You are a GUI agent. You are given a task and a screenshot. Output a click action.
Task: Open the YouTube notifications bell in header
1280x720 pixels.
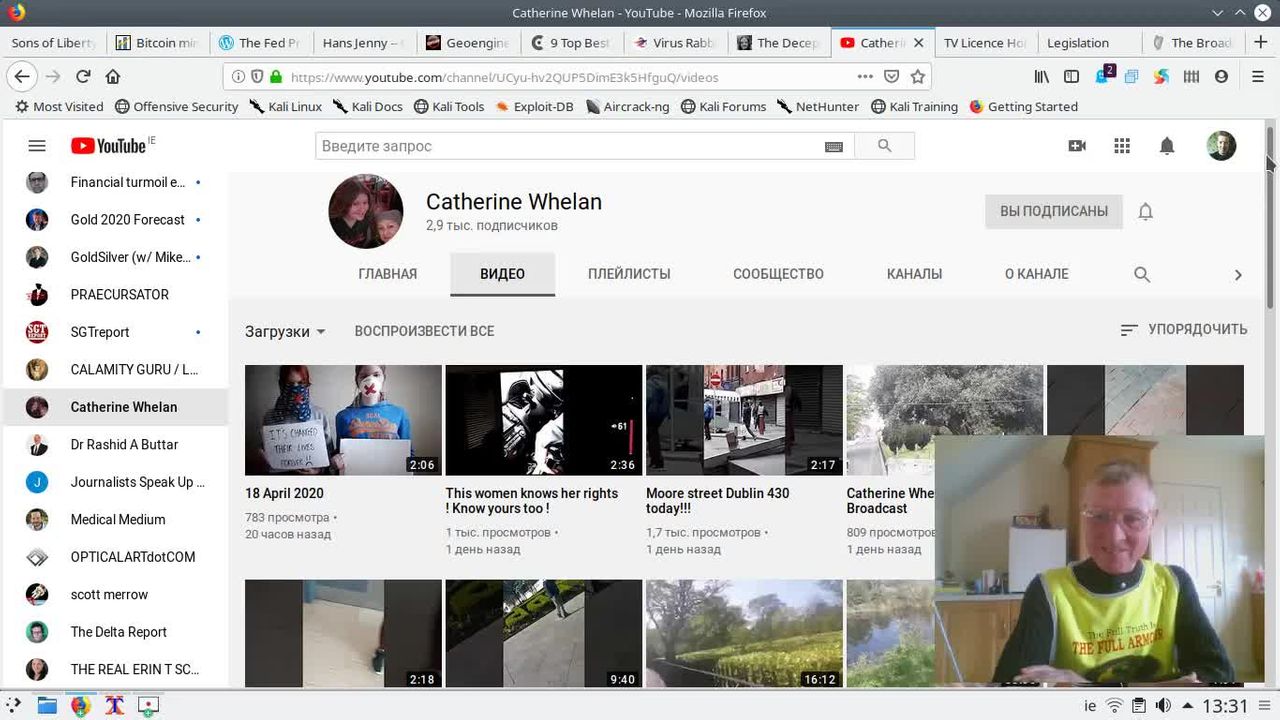click(x=1166, y=146)
